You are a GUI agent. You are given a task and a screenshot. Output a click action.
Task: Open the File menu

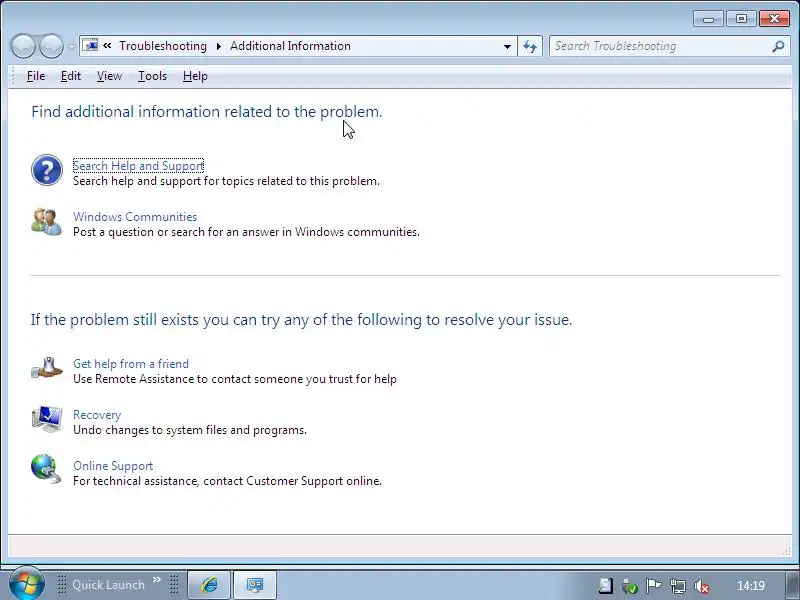[x=36, y=76]
